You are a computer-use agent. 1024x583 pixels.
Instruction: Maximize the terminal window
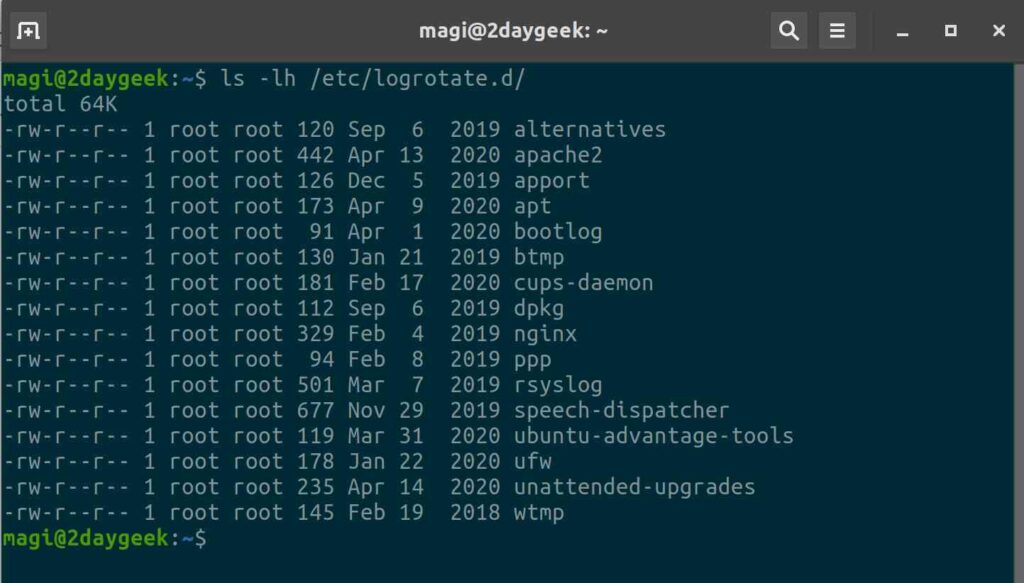950,31
